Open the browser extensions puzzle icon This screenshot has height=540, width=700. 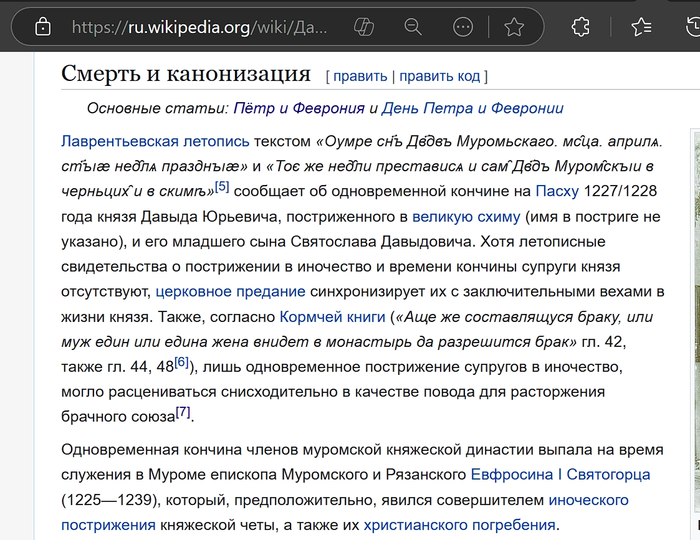pos(580,27)
